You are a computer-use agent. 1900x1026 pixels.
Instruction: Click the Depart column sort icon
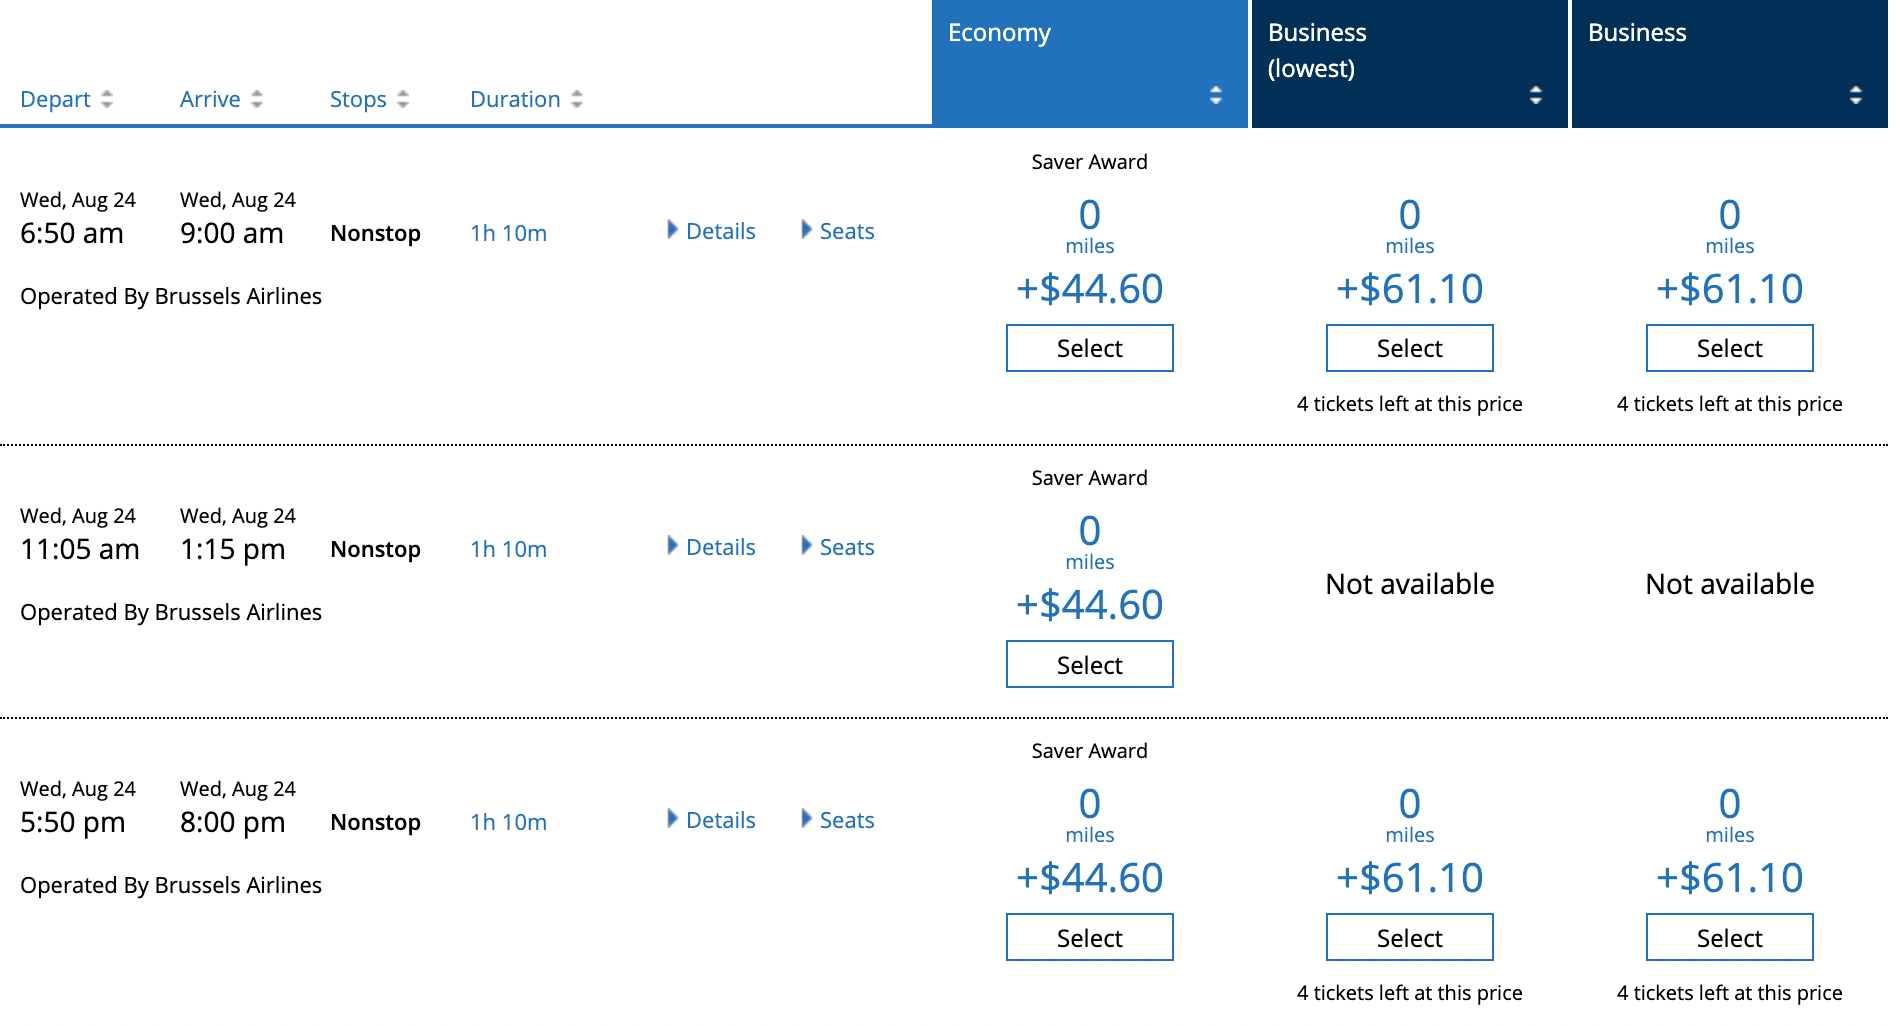pos(108,99)
